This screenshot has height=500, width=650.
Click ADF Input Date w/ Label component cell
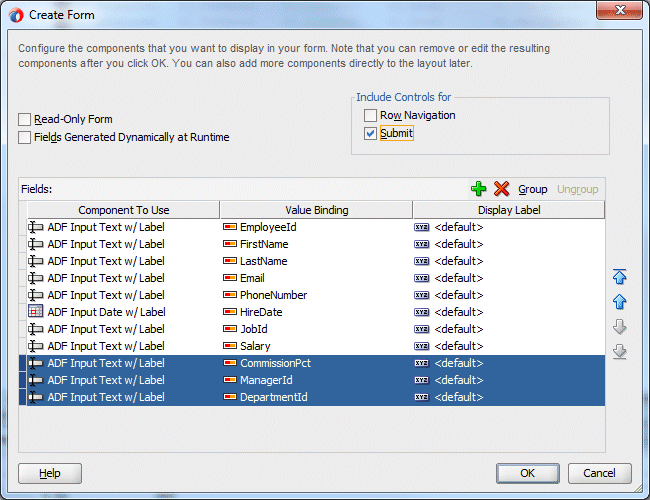click(124, 312)
